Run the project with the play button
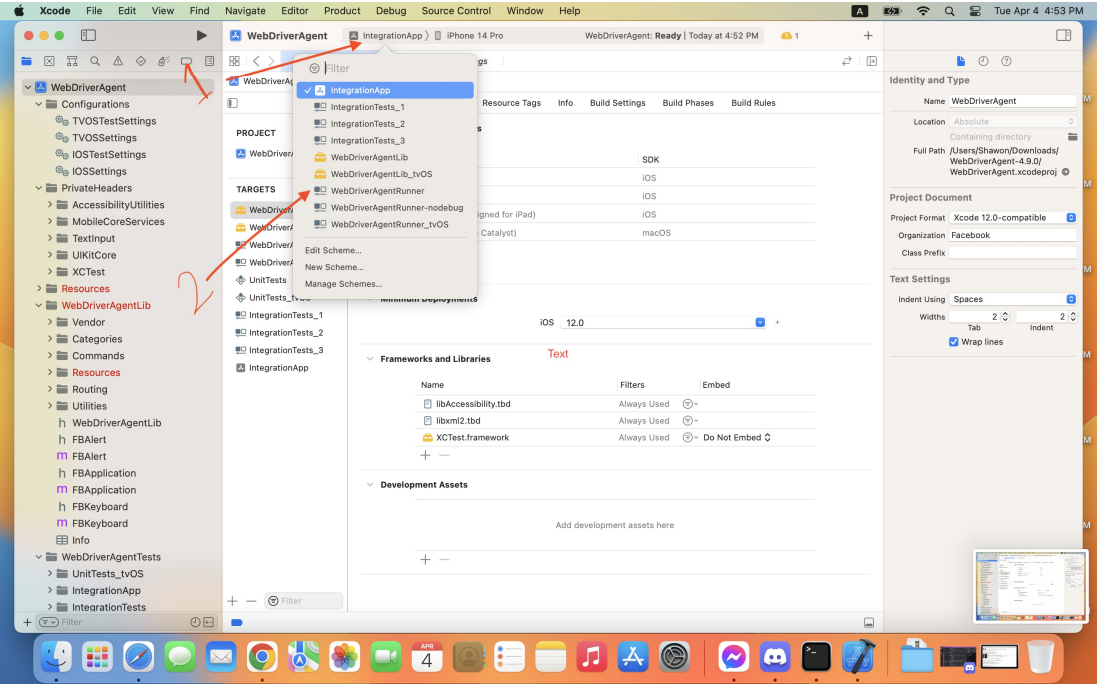This screenshot has width=1097, height=684. (201, 36)
